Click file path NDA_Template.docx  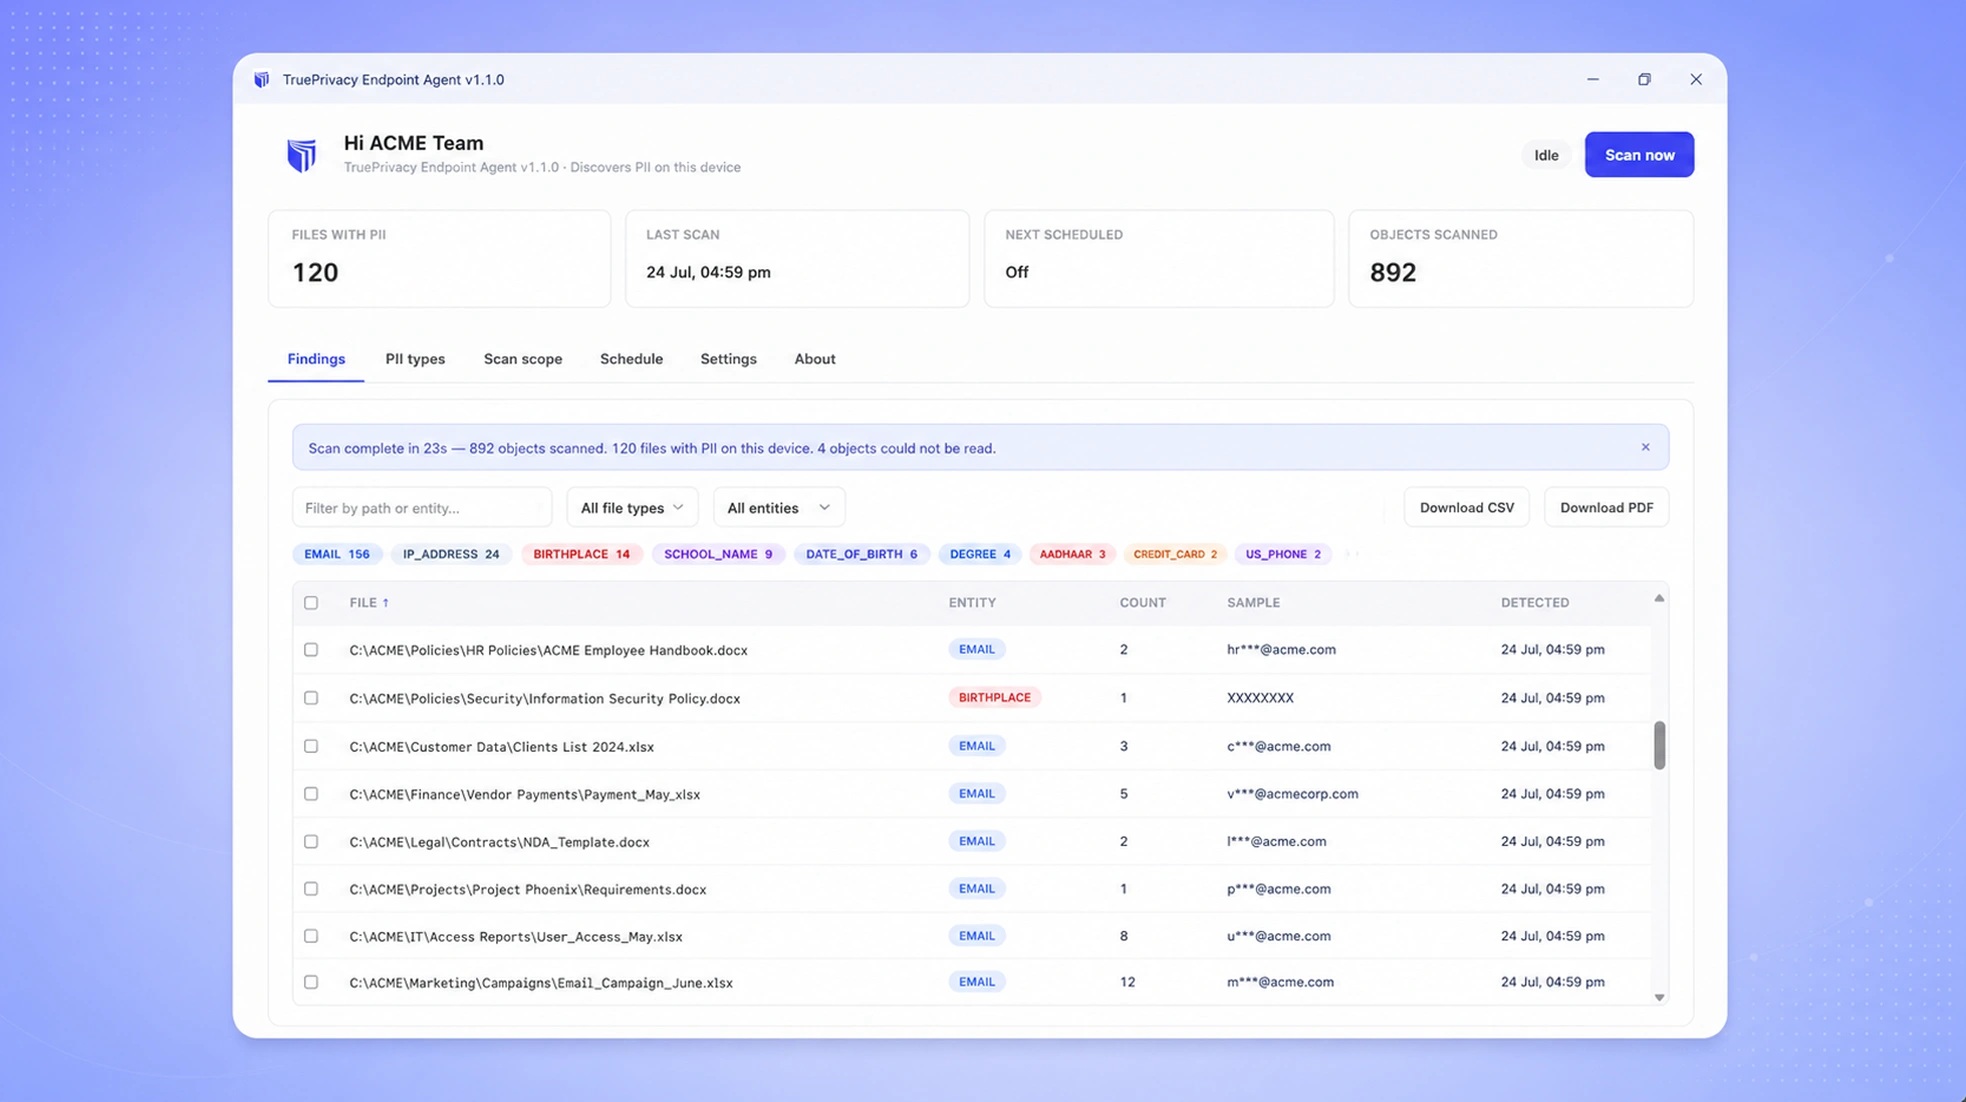pos(499,842)
